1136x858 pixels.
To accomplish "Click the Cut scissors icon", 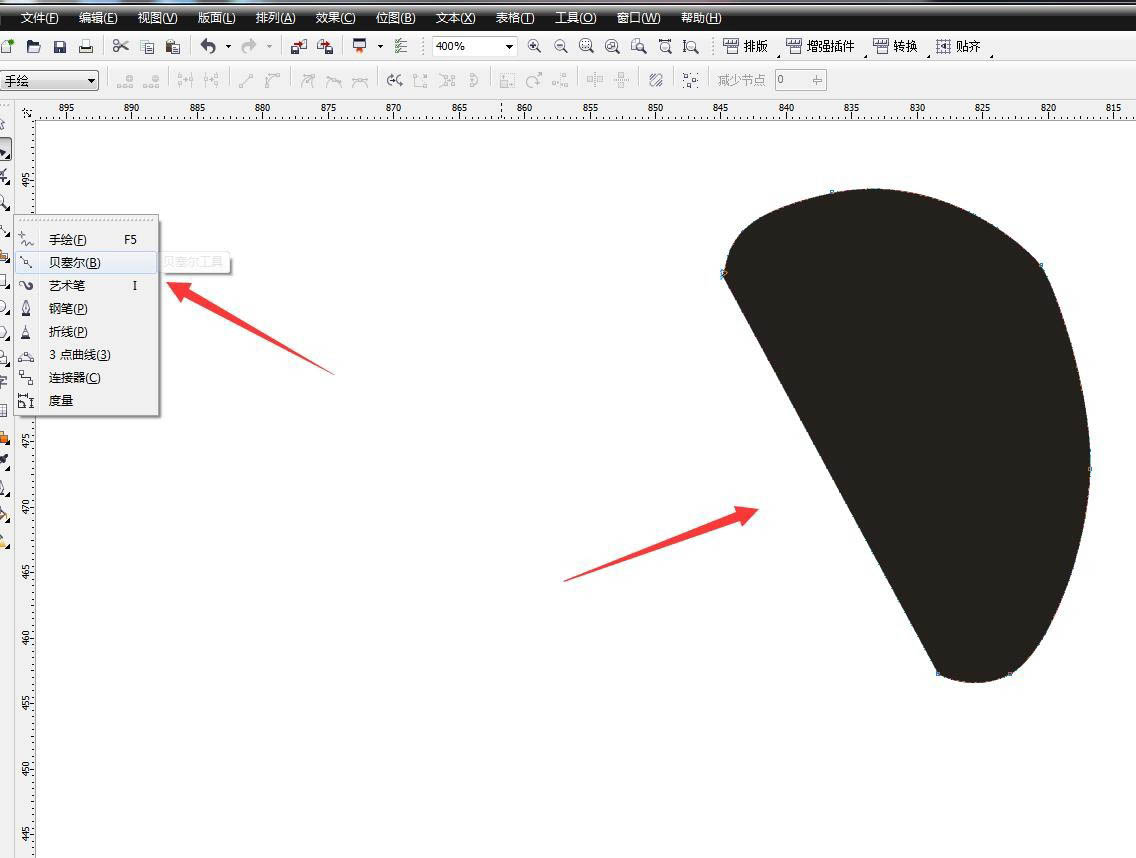I will pos(121,47).
